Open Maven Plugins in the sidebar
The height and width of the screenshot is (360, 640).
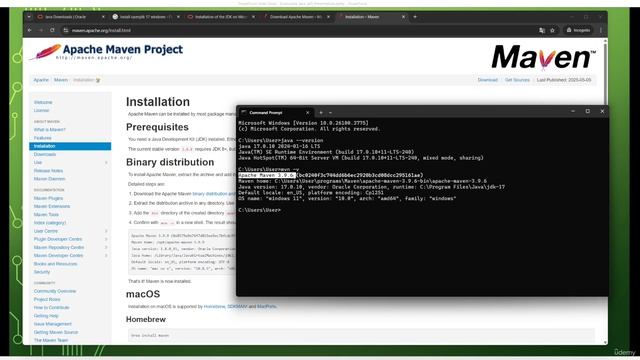coord(48,198)
